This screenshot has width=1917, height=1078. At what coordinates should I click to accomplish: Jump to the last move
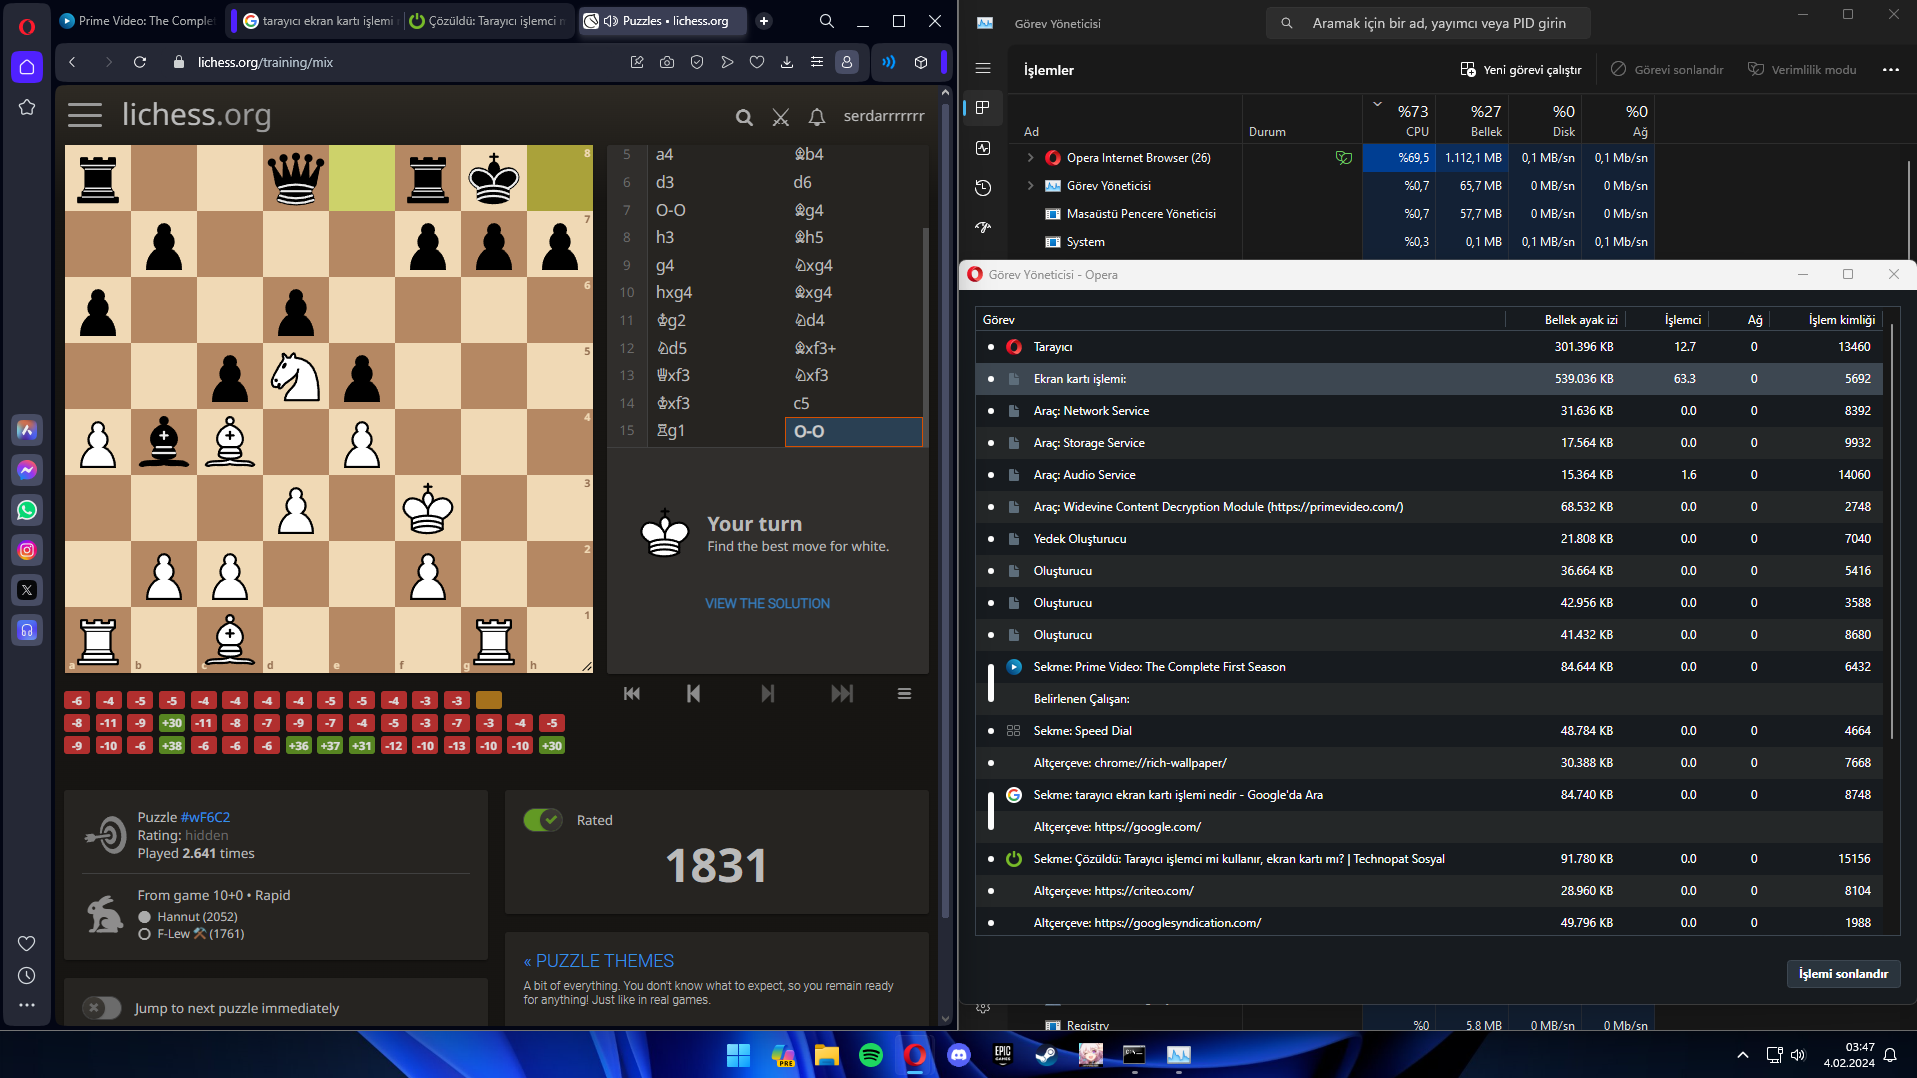[x=842, y=694]
